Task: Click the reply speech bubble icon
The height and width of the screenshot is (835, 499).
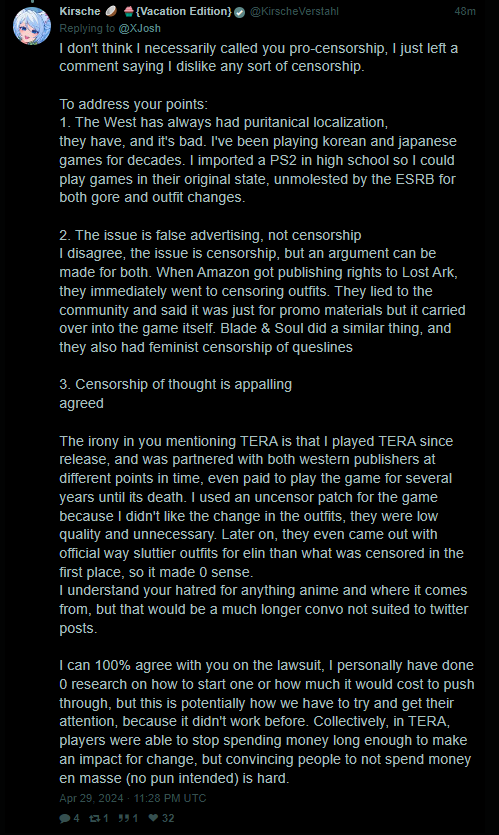Action: click(65, 818)
